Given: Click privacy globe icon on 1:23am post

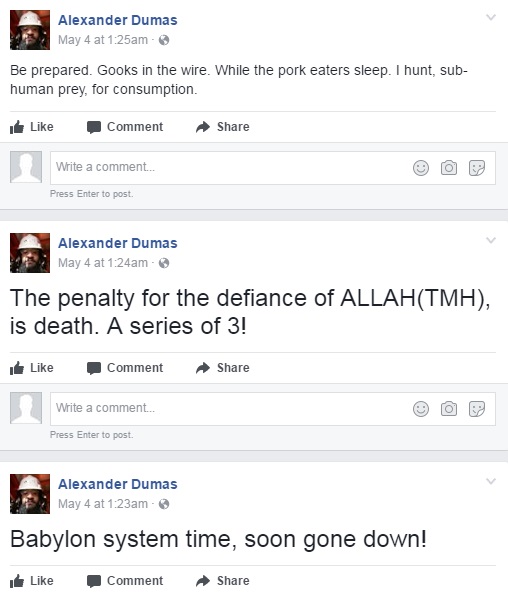Looking at the screenshot, I should [x=164, y=504].
